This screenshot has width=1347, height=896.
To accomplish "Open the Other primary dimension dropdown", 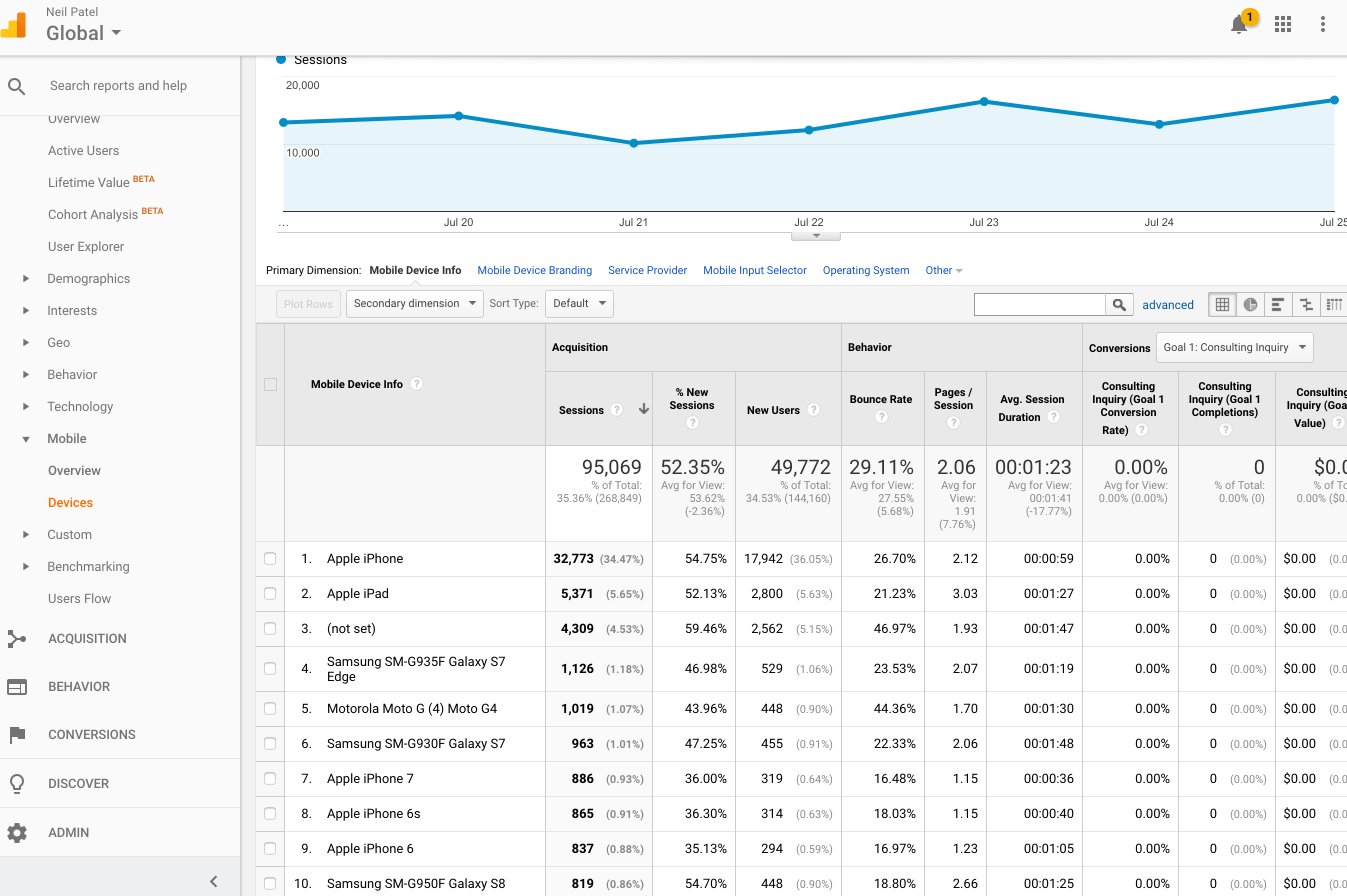I will coord(944,271).
